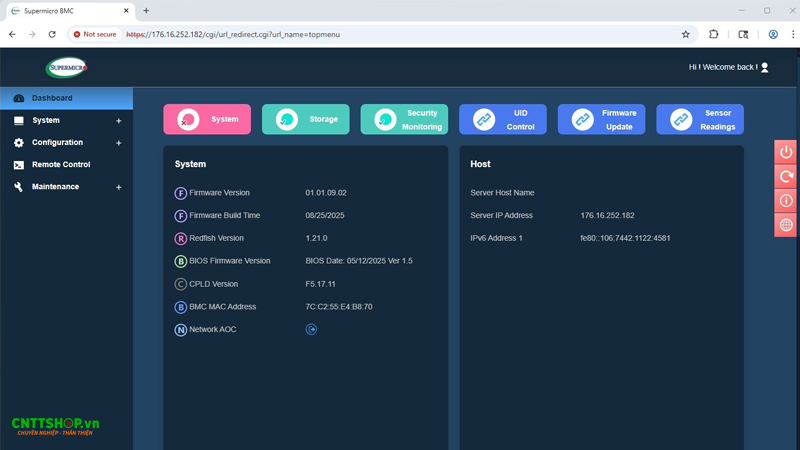The image size is (800, 450).
Task: Open the browser extensions icon
Action: point(713,34)
